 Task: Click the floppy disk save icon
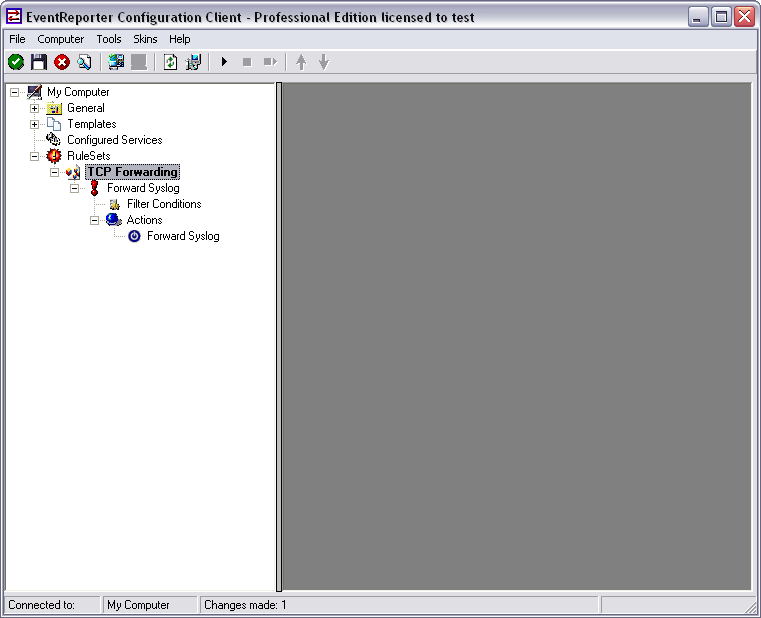click(x=39, y=62)
